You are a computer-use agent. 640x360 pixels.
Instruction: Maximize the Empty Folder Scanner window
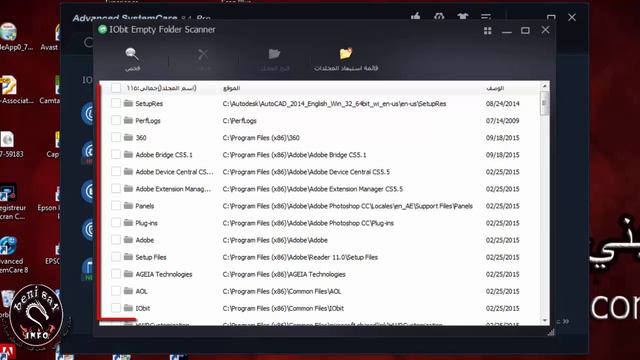[525, 31]
